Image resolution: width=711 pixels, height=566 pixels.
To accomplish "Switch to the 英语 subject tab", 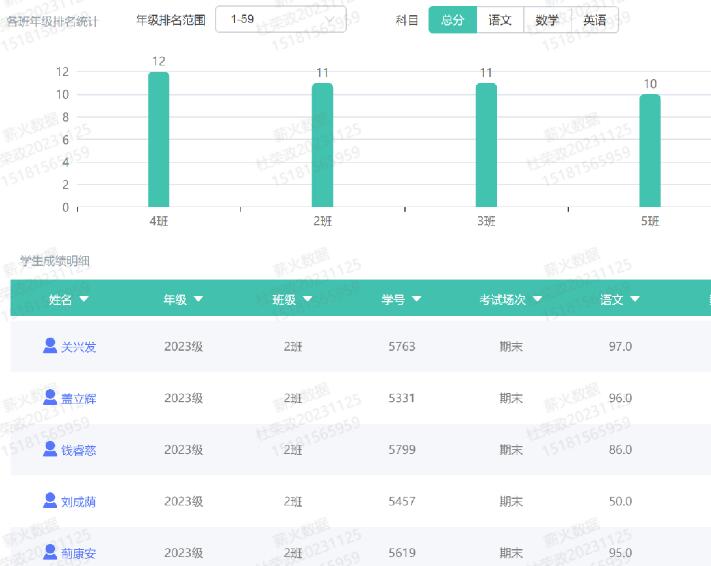I will (x=595, y=20).
